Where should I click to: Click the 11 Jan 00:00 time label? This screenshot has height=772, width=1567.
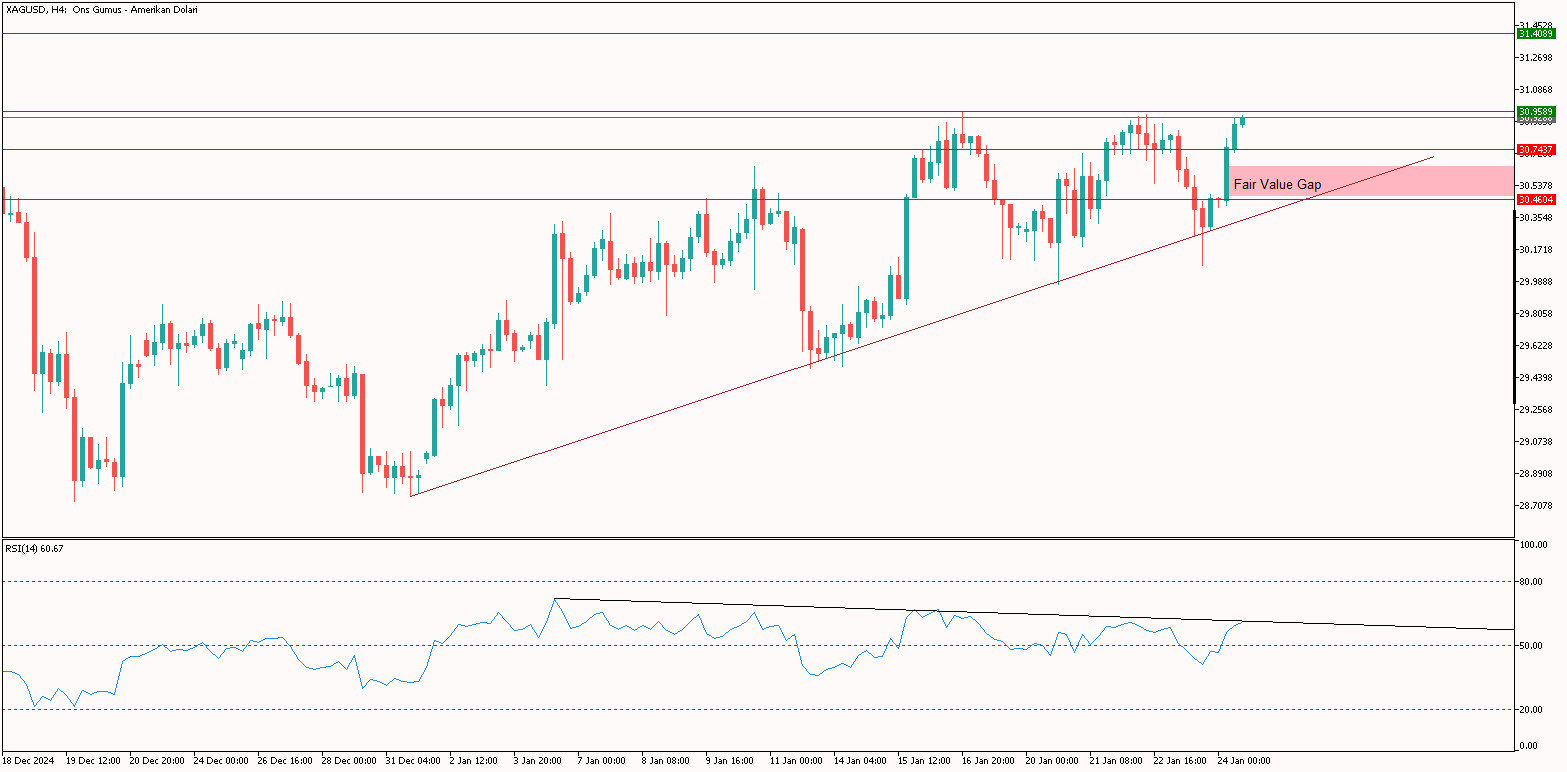pos(798,760)
